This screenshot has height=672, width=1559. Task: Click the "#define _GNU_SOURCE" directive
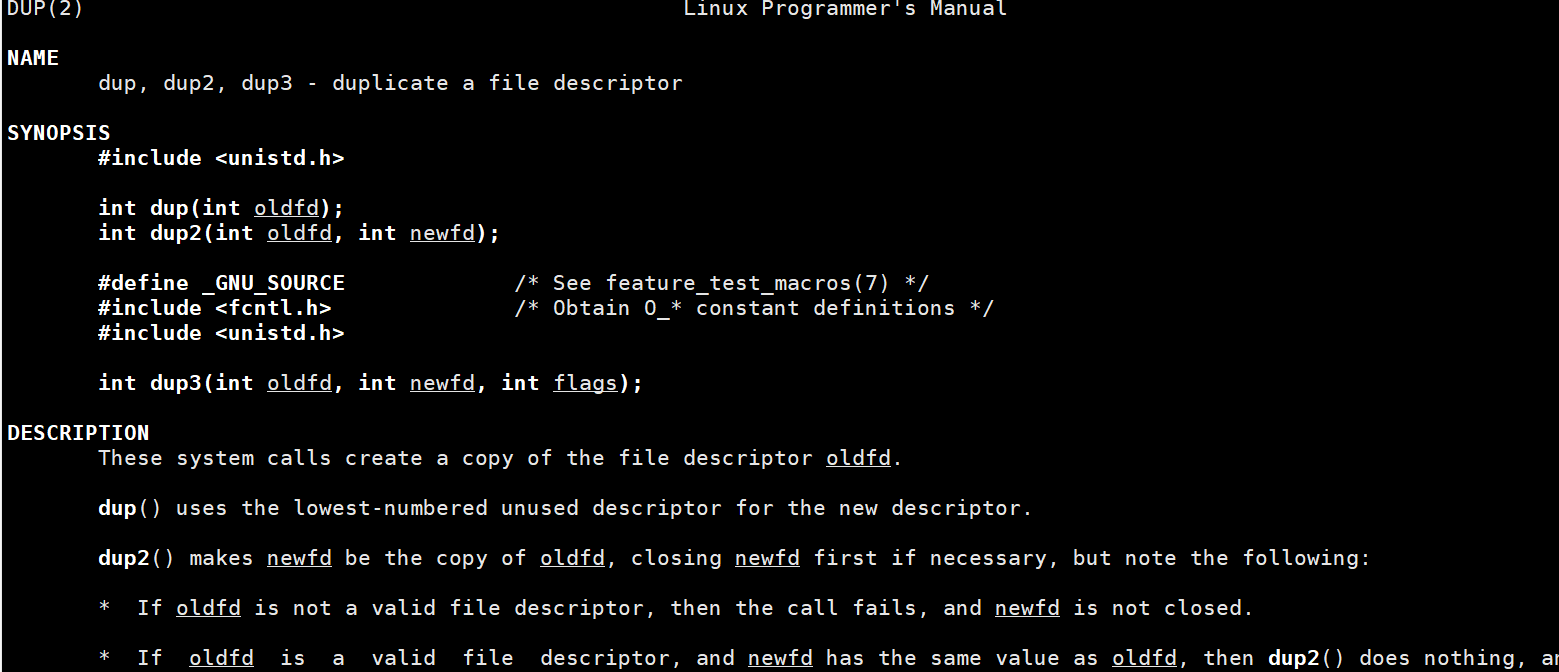pyautogui.click(x=221, y=283)
